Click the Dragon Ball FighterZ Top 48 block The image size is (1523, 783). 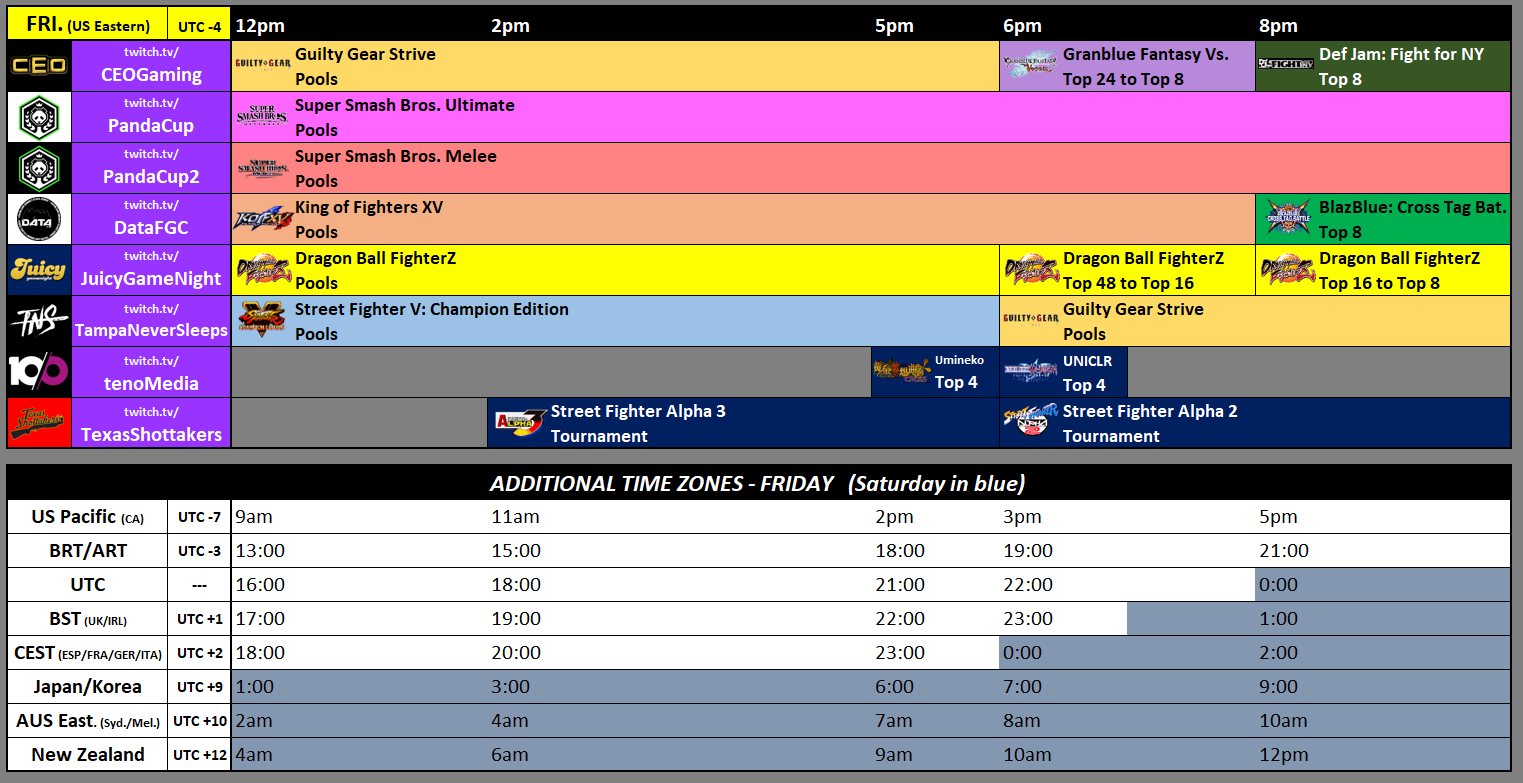coord(1126,269)
